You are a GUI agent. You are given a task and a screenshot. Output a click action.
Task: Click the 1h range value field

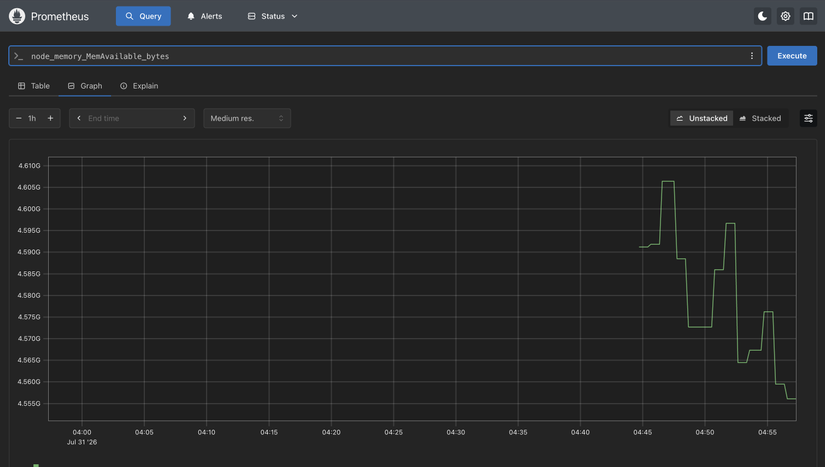(x=33, y=118)
